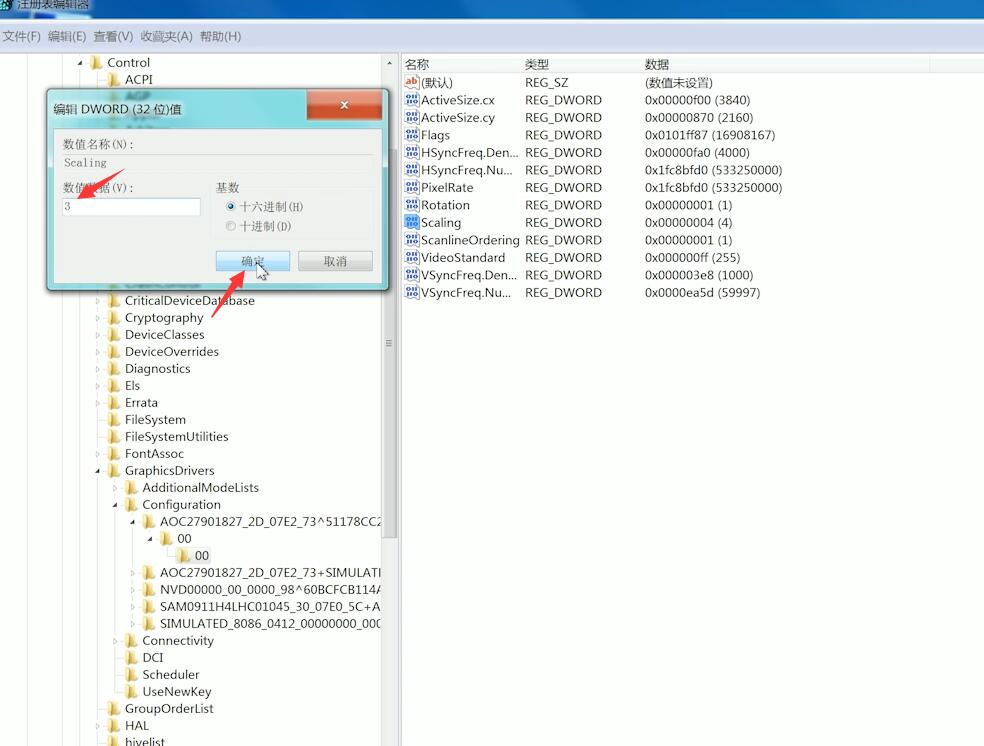Open the 收藏夹(A) menu

coord(166,36)
